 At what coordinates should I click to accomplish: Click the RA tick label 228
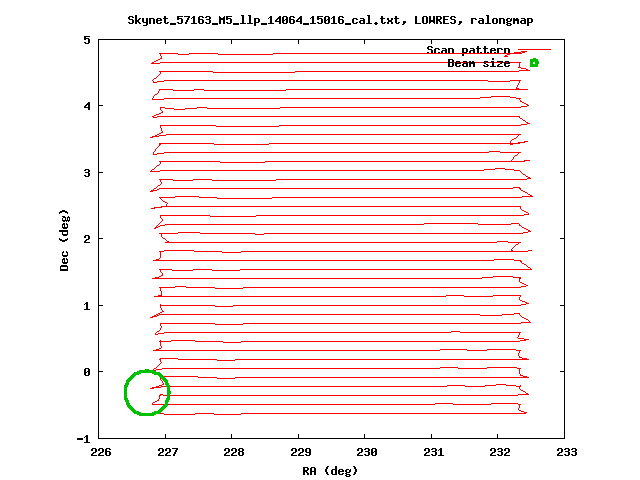[x=234, y=452]
